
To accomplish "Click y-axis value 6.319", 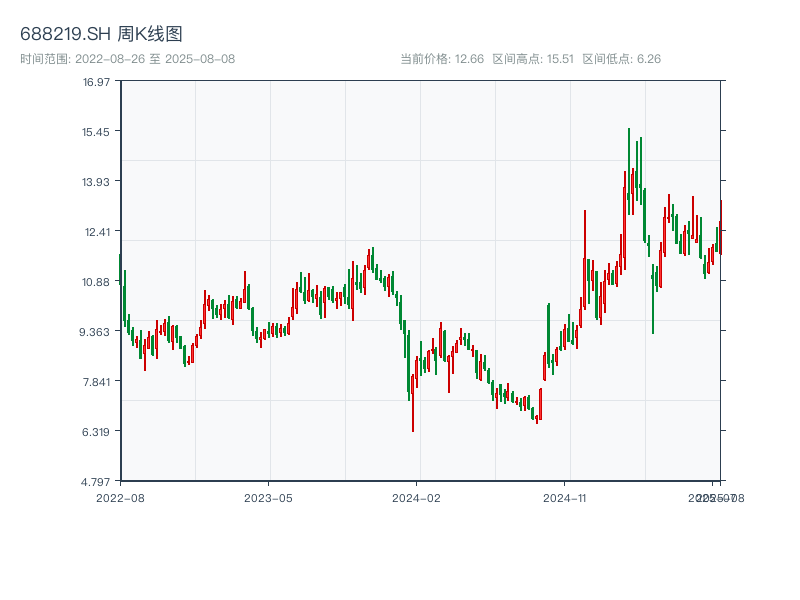I will click(x=96, y=432).
